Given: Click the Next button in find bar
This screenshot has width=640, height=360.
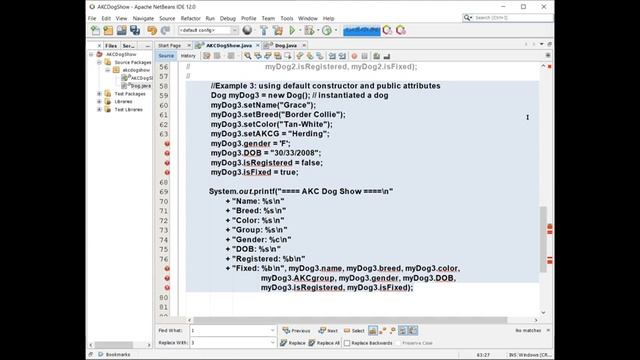Looking at the screenshot, I should (x=328, y=331).
